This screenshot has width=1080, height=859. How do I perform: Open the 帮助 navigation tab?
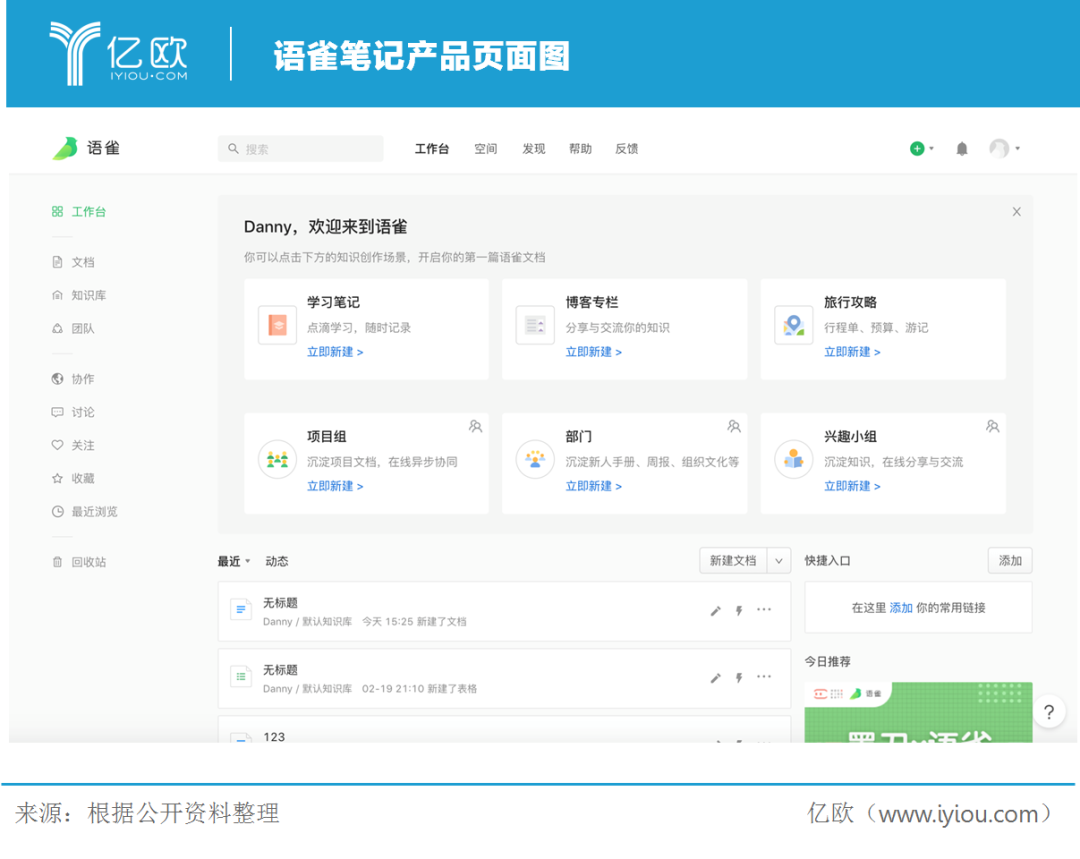tap(581, 149)
